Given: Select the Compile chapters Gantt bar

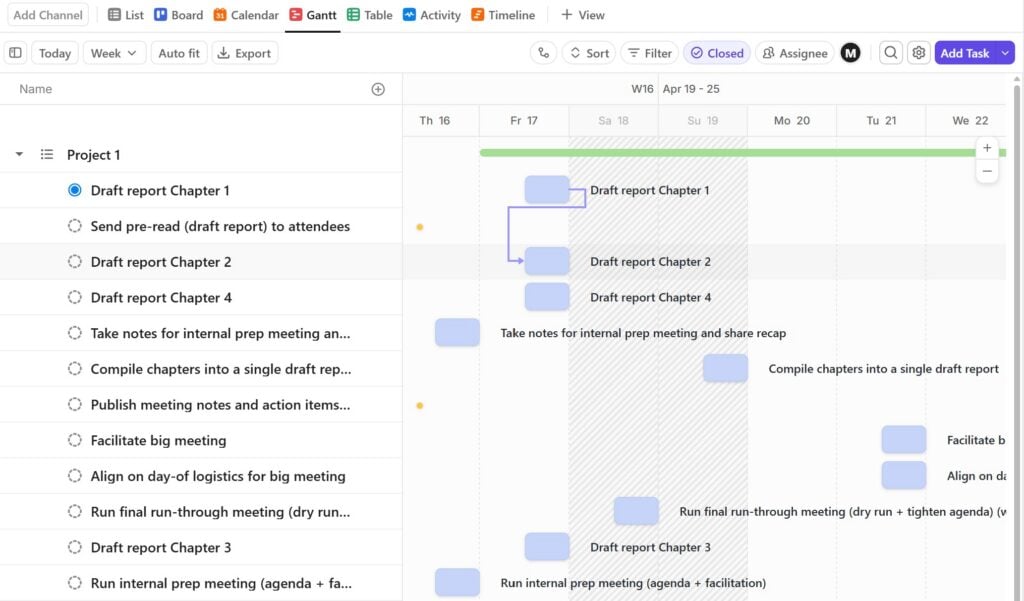Looking at the screenshot, I should click(726, 368).
